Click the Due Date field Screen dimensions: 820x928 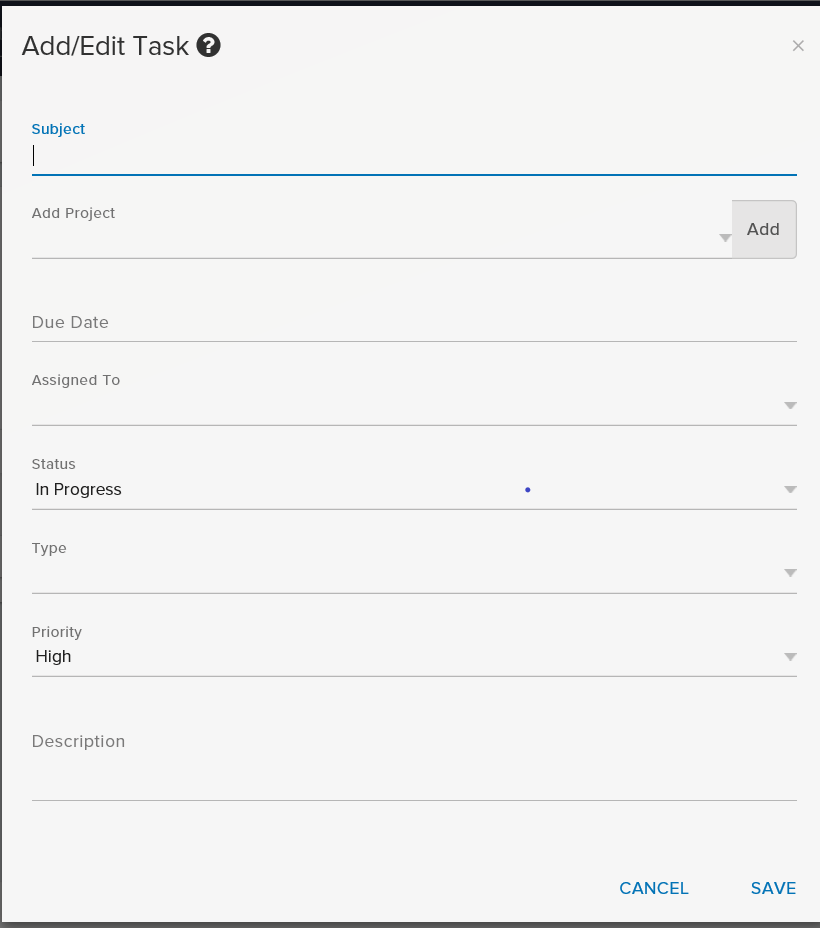point(414,323)
